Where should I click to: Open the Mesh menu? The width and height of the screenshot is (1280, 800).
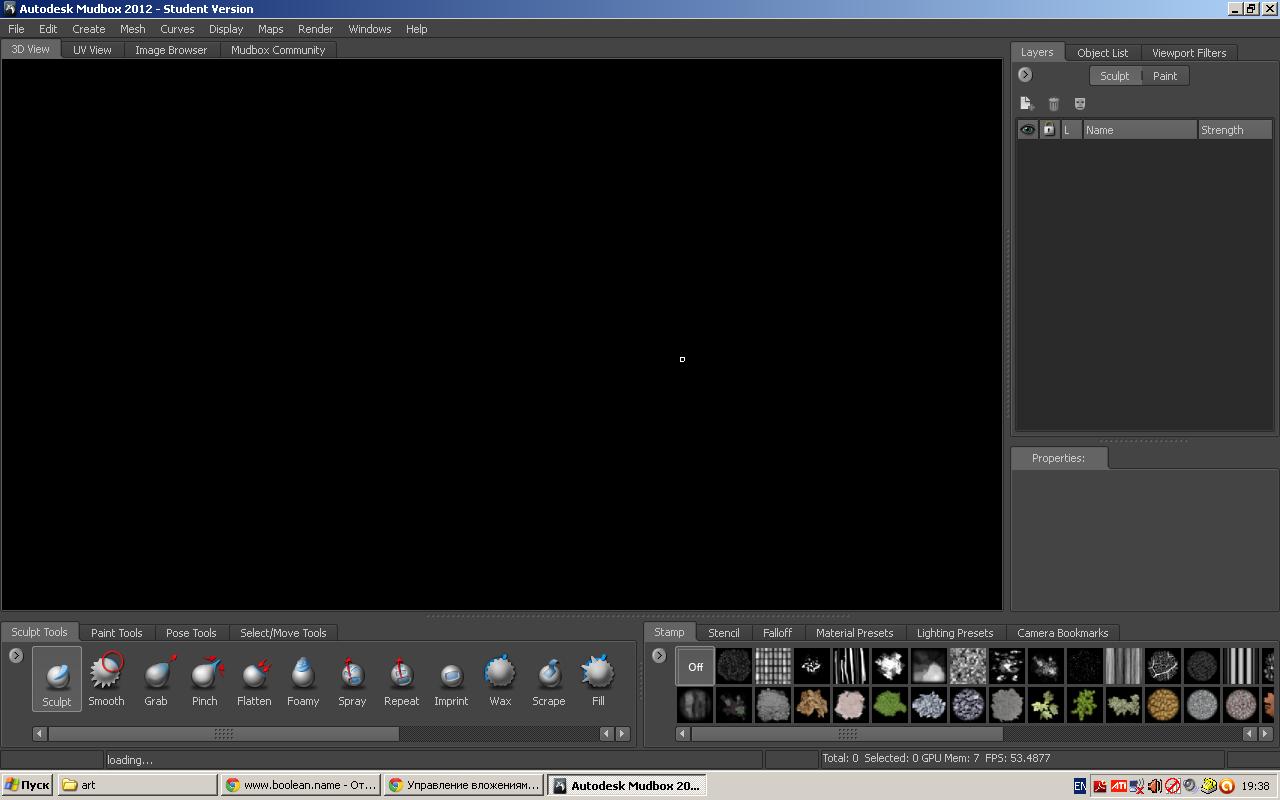coord(132,29)
